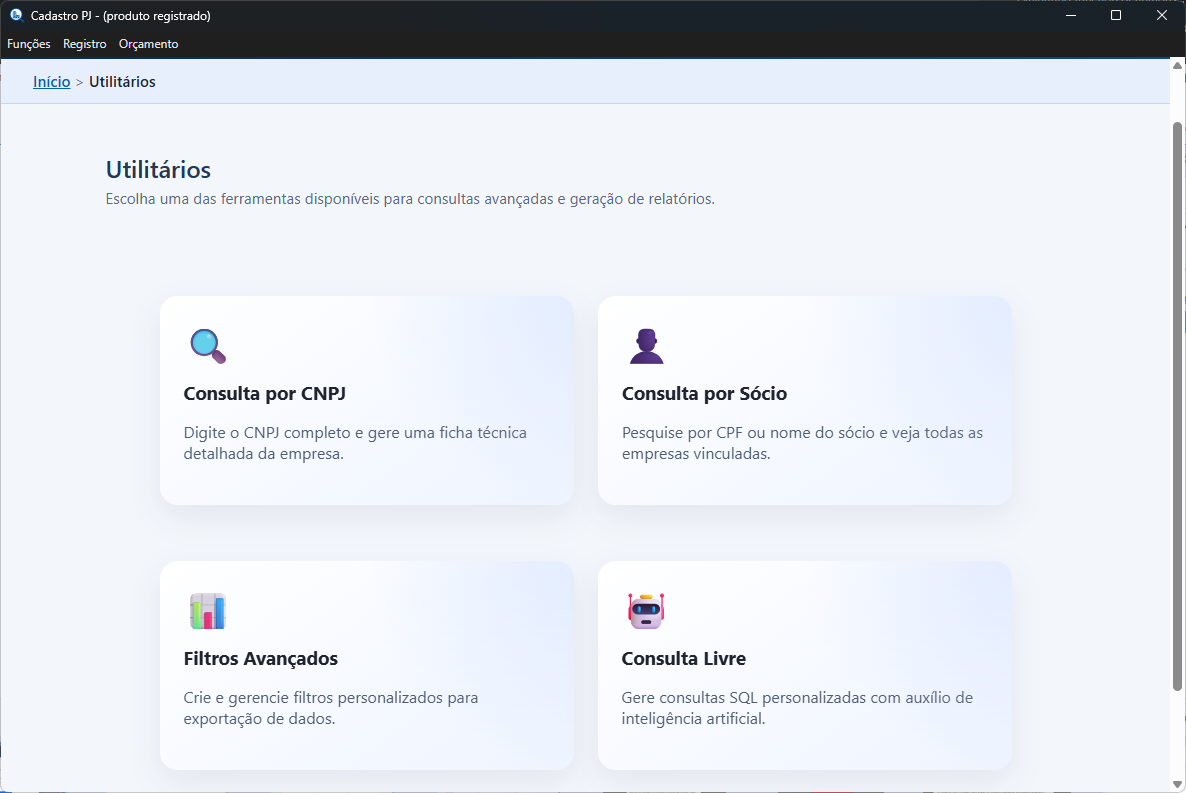
Task: Click the purple person icon for Sócio search
Action: 646,346
